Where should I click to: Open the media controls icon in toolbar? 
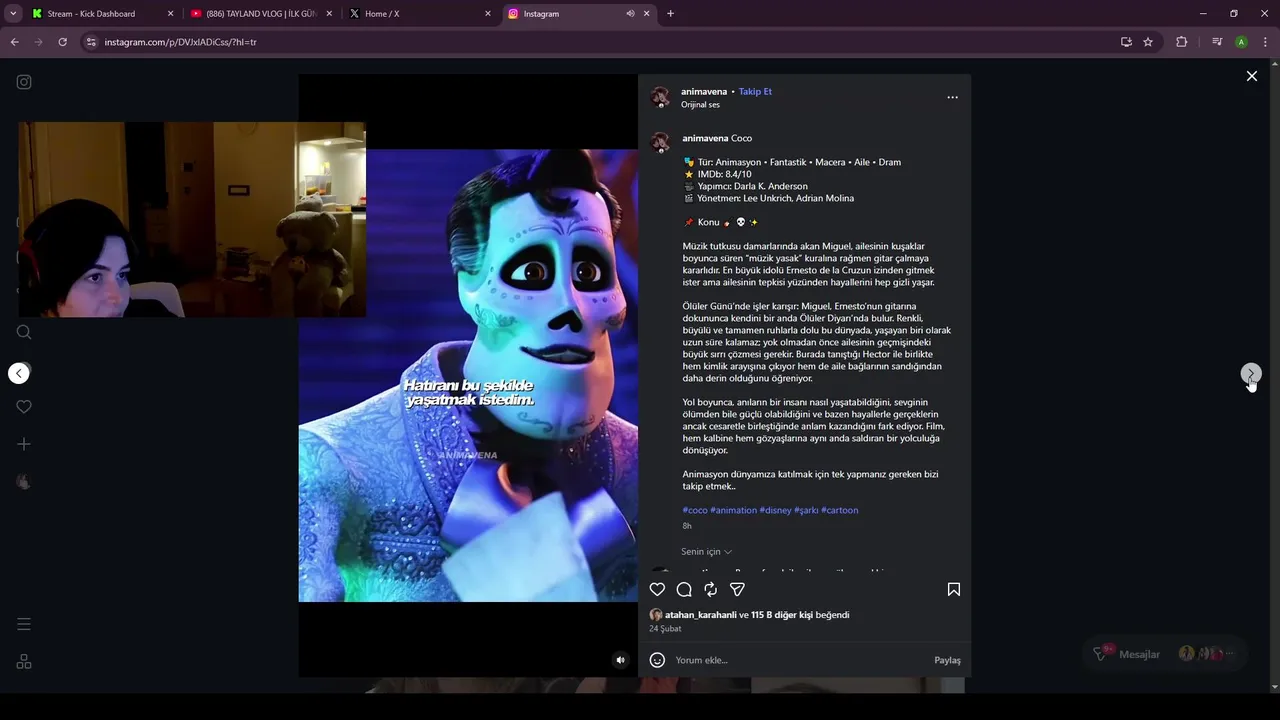pyautogui.click(x=1217, y=42)
